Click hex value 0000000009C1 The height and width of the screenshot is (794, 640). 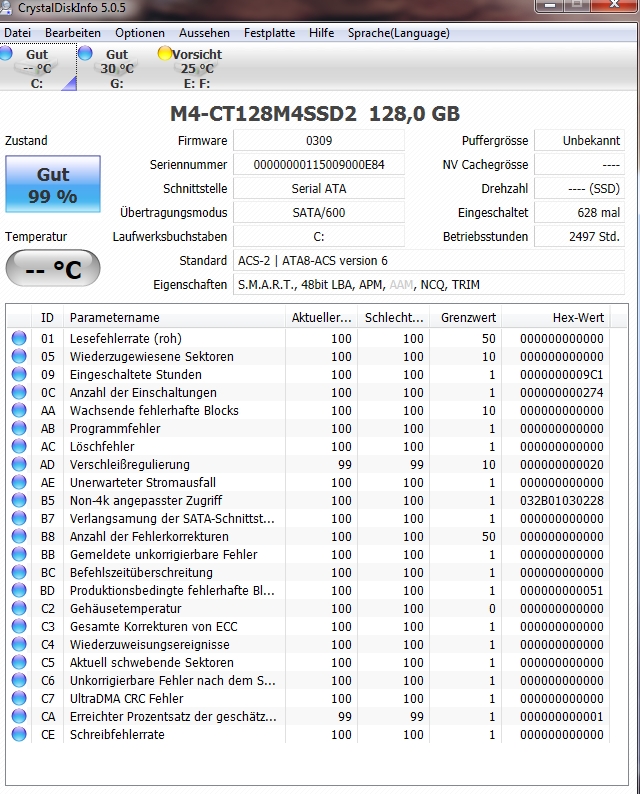point(562,374)
